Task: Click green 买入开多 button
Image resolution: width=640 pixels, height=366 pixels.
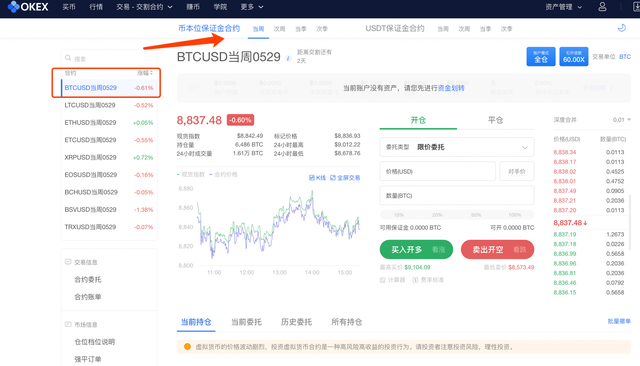Action: [416, 249]
